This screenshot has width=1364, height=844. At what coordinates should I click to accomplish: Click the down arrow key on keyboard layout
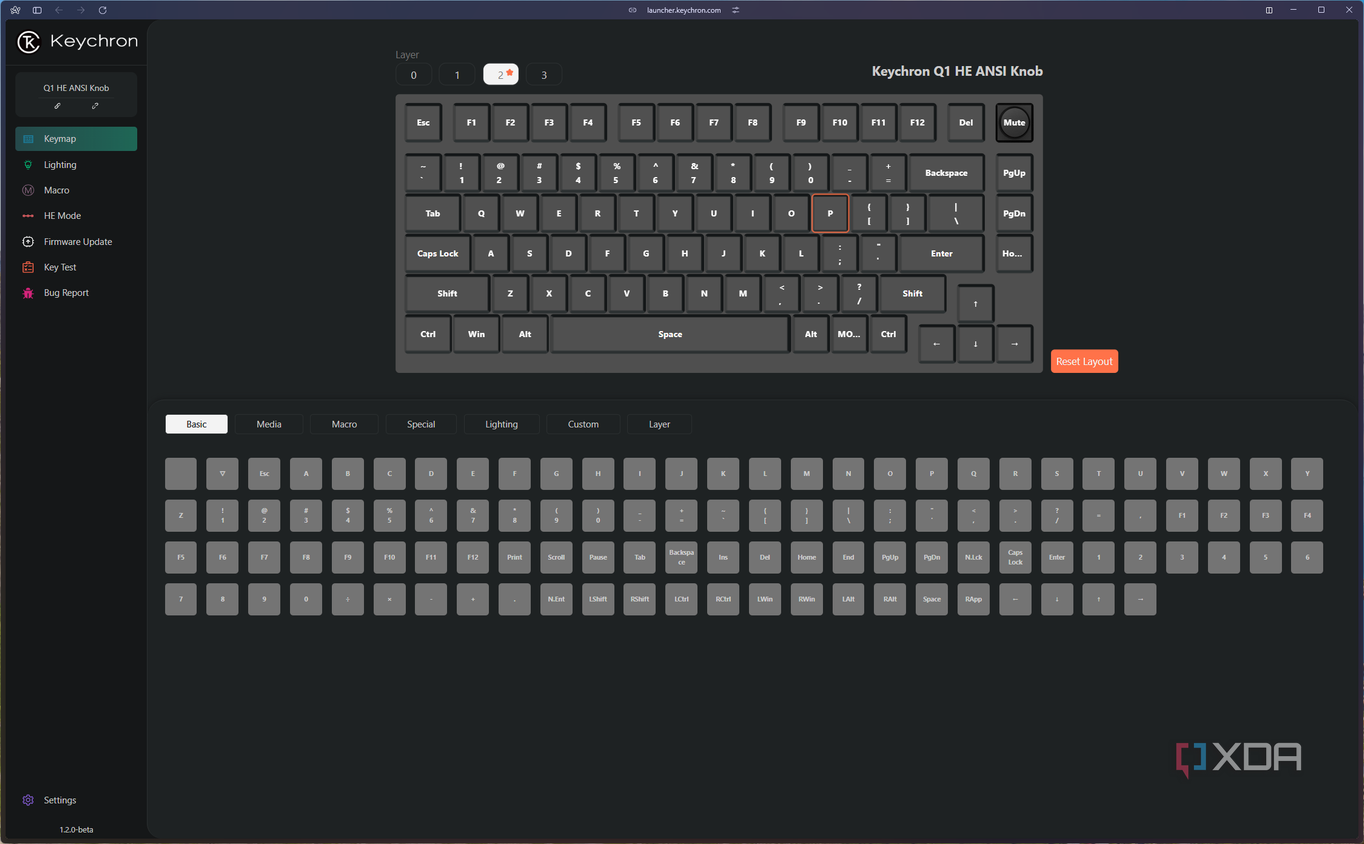pos(975,343)
